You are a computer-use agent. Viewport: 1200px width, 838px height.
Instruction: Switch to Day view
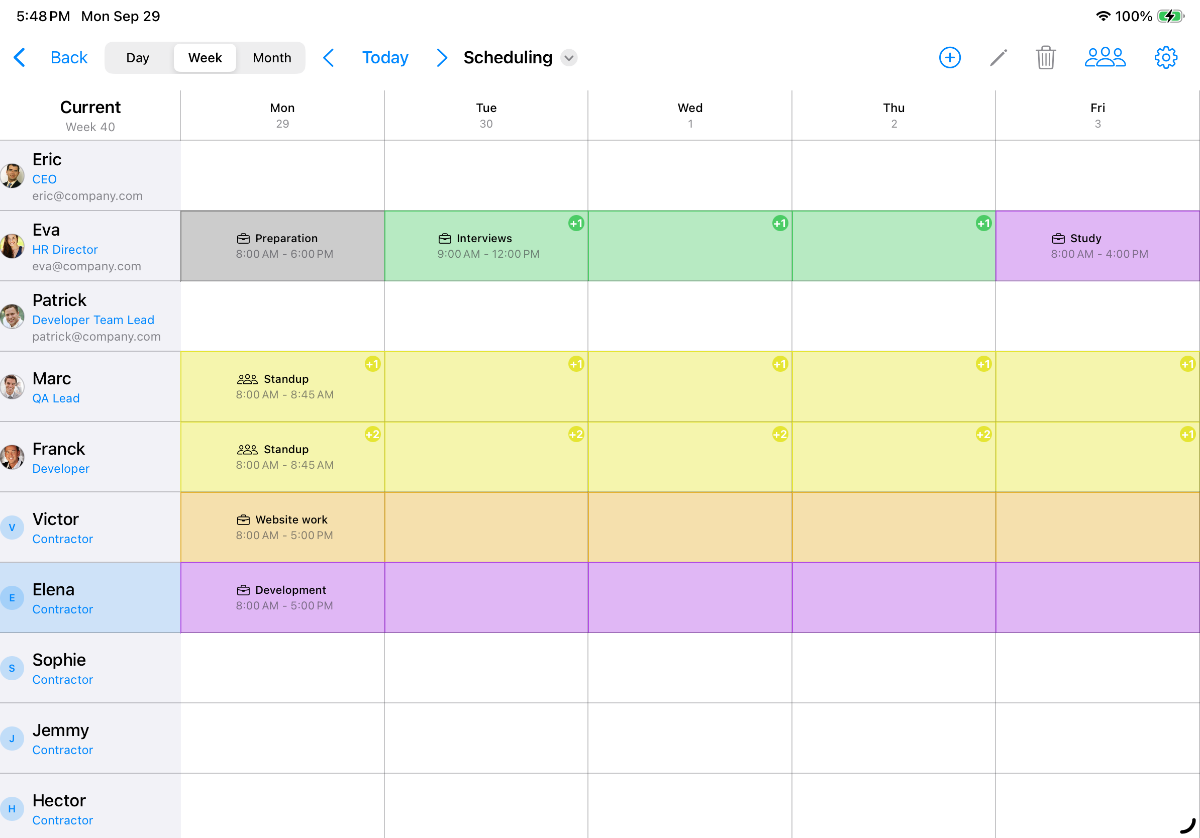coord(138,58)
